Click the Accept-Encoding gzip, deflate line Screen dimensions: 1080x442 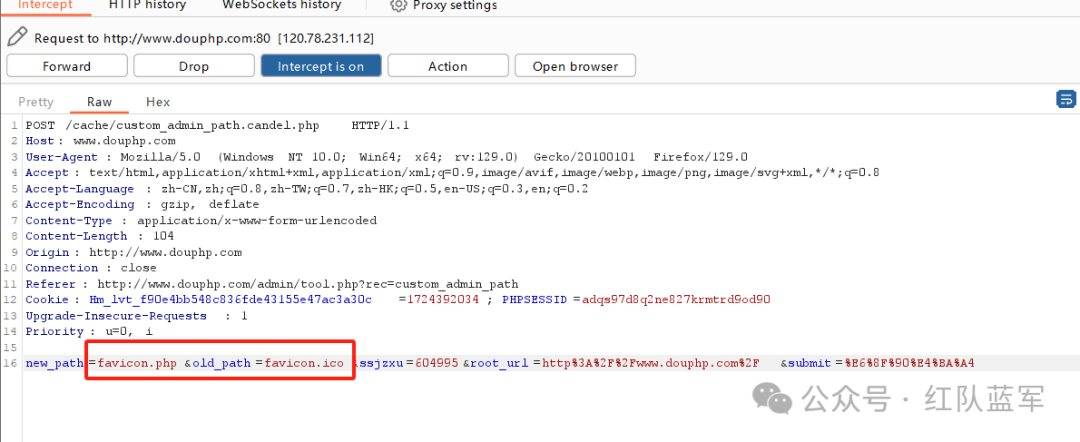[x=143, y=204]
